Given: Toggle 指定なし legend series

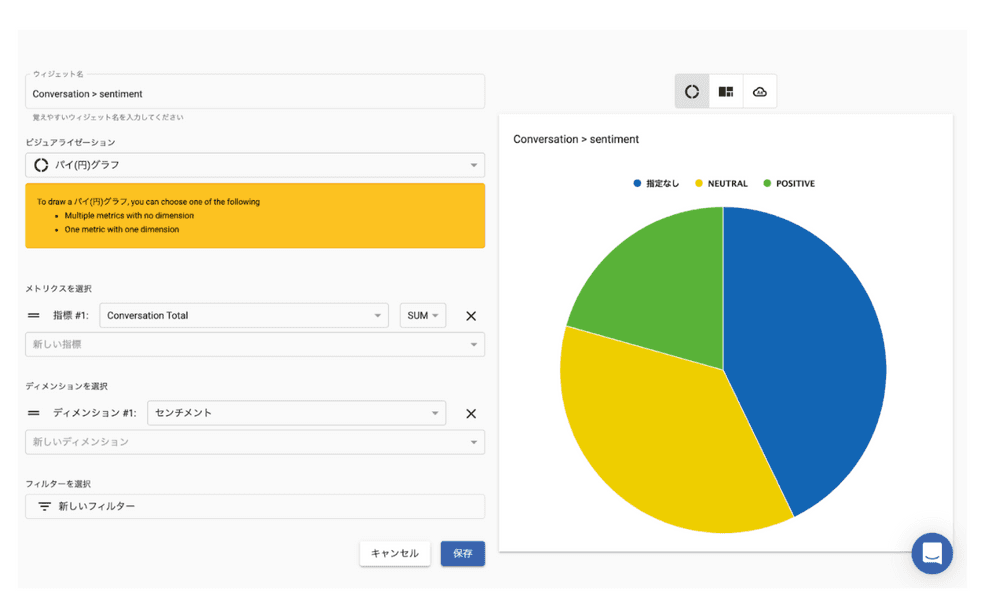Looking at the screenshot, I should coord(656,184).
